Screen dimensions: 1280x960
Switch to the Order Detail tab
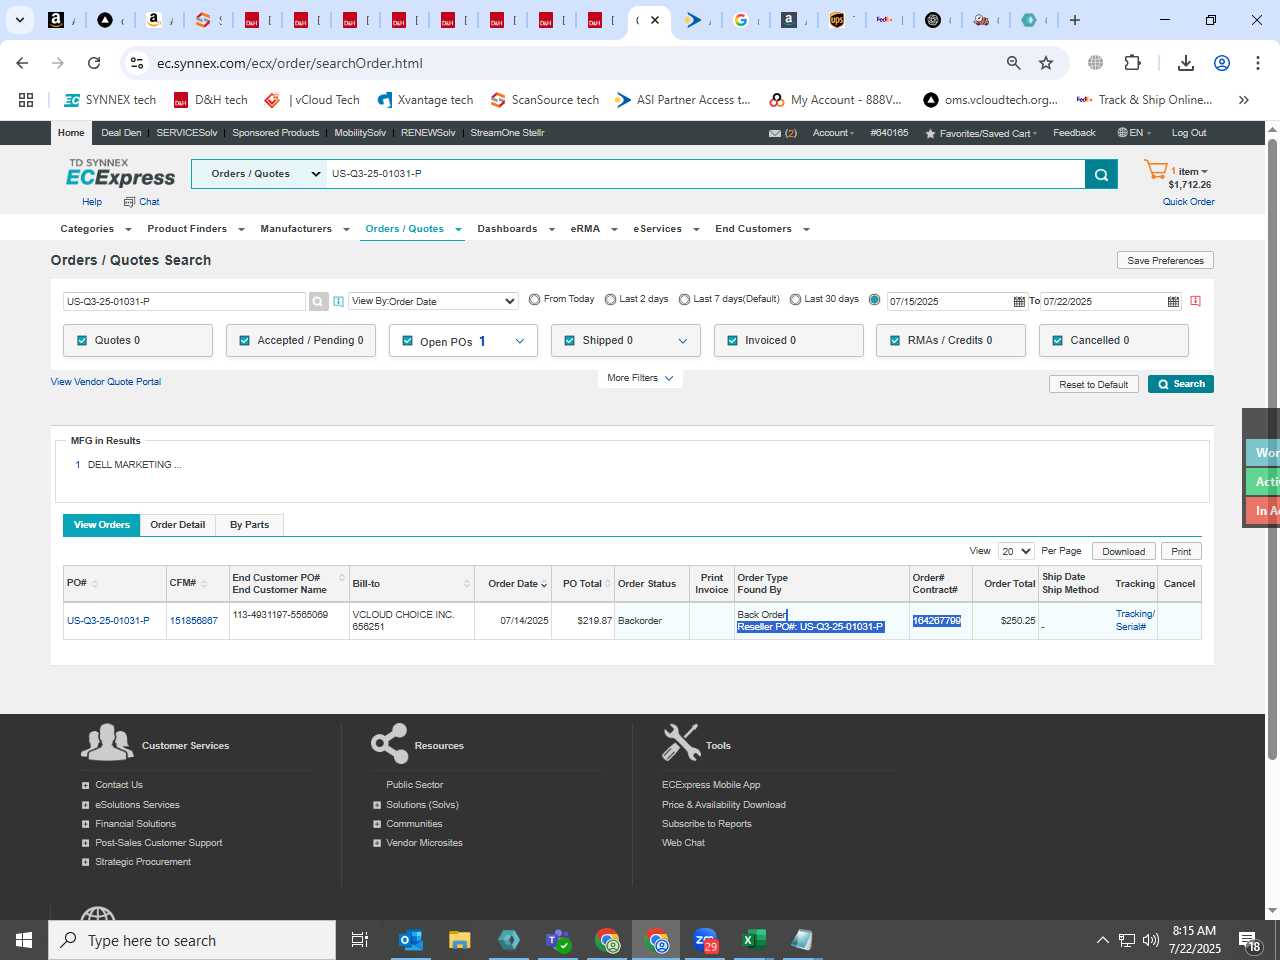(178, 525)
